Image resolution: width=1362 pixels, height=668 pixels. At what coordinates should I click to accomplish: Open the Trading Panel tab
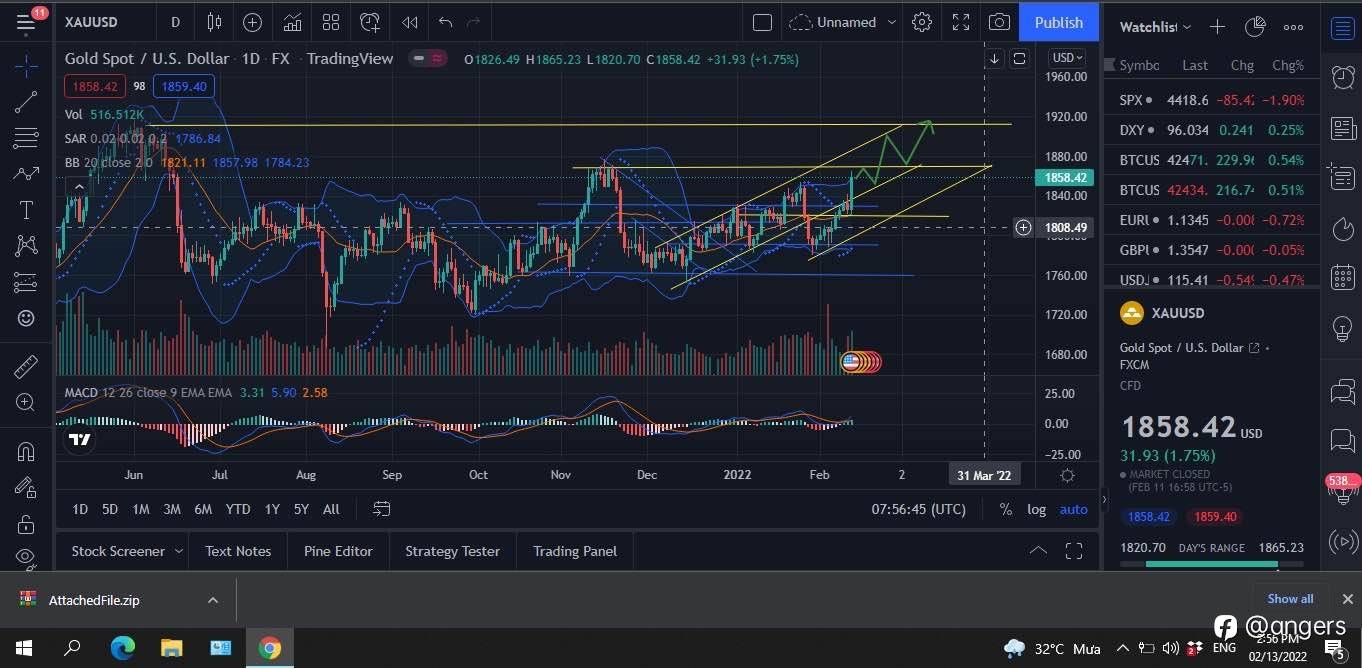(x=575, y=551)
